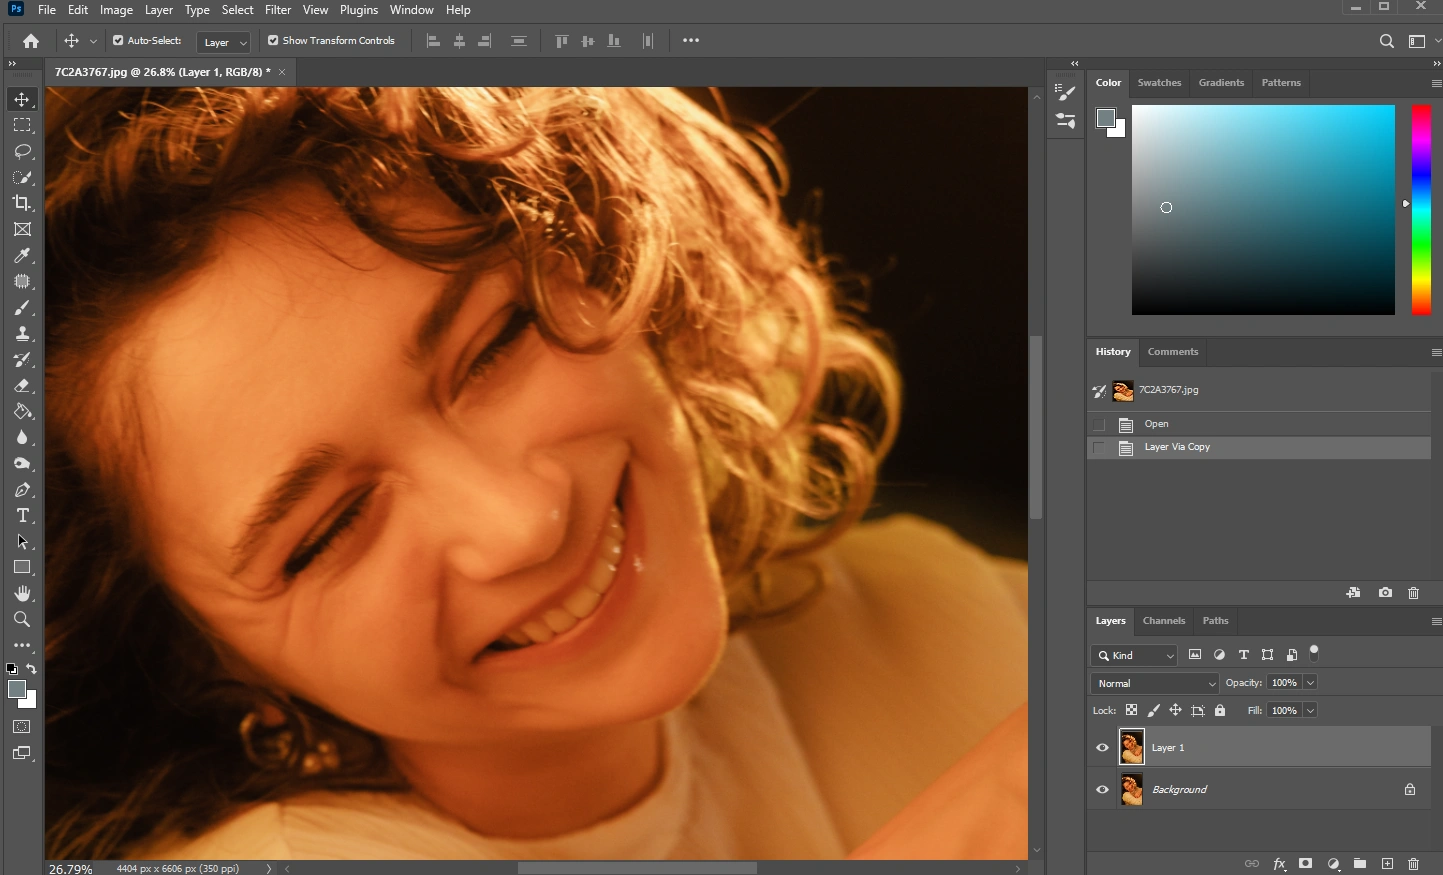Image resolution: width=1443 pixels, height=875 pixels.
Task: Click the Home icon in options bar
Action: pos(31,41)
